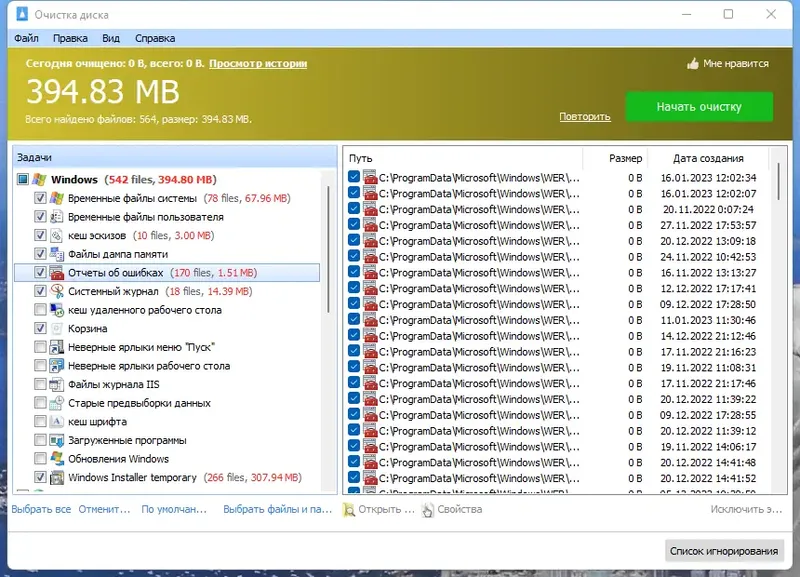This screenshot has width=800, height=577.
Task: Click the Неверные ярлыки рабочего стола icon
Action: click(x=57, y=366)
